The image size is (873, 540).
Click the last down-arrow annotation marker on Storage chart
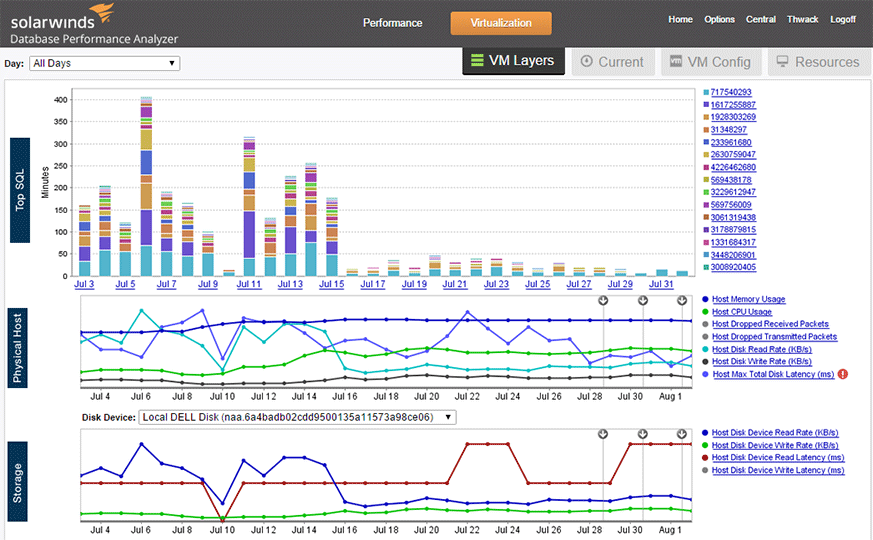[x=682, y=434]
